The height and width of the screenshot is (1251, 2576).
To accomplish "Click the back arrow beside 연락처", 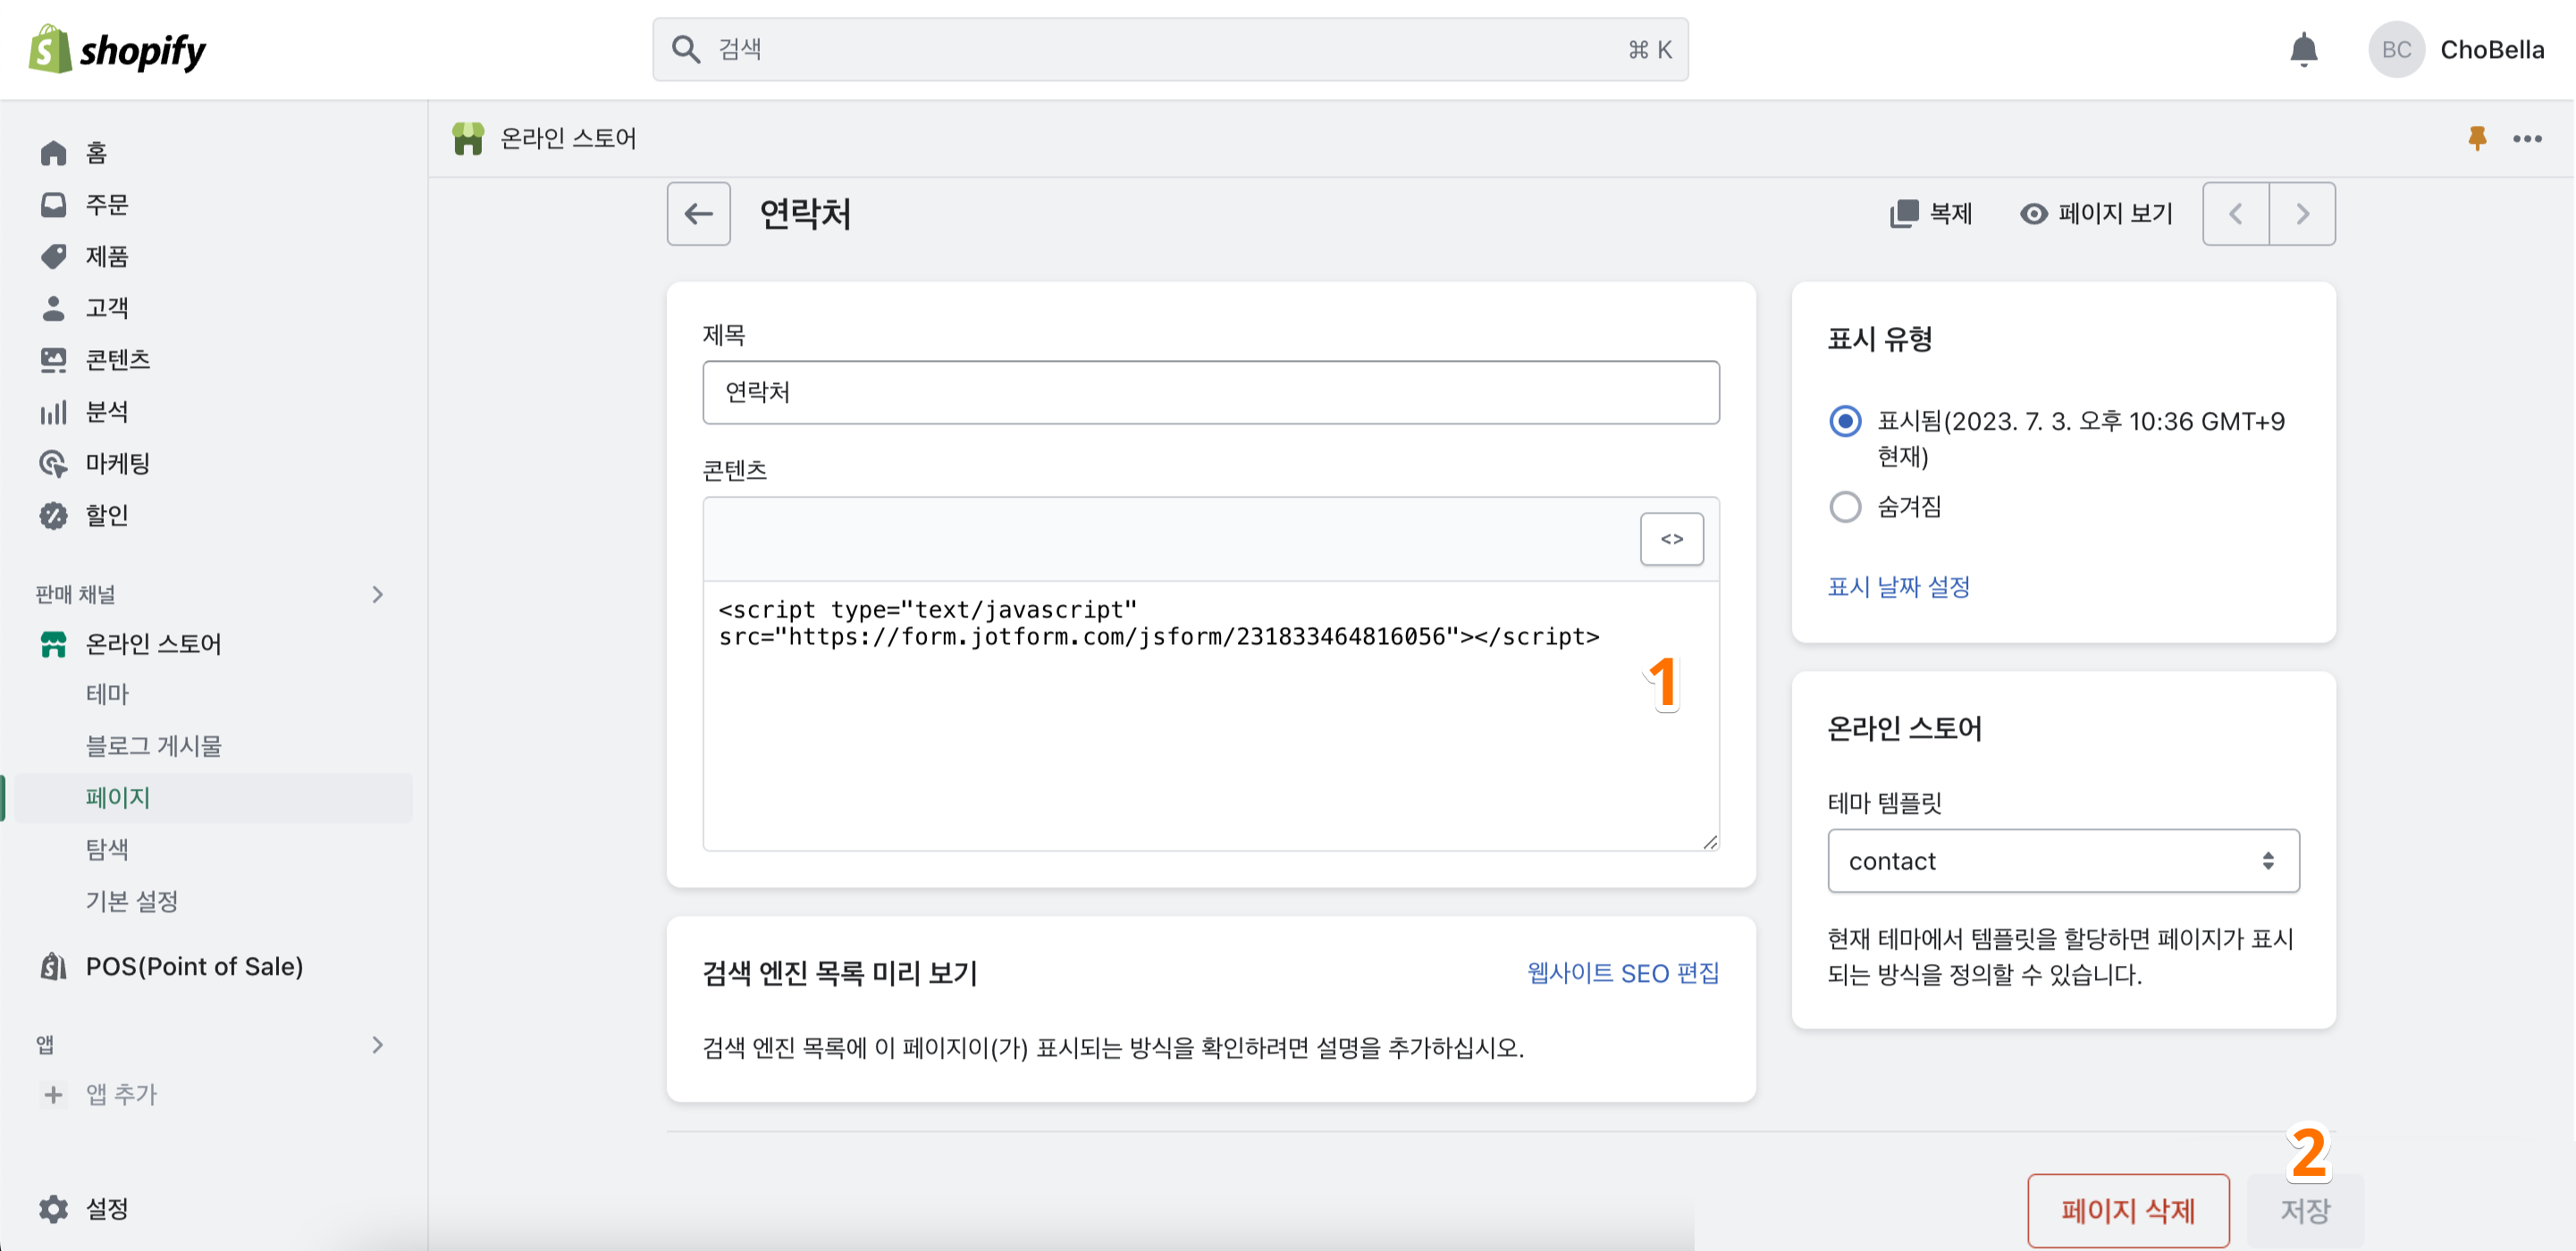I will (698, 213).
